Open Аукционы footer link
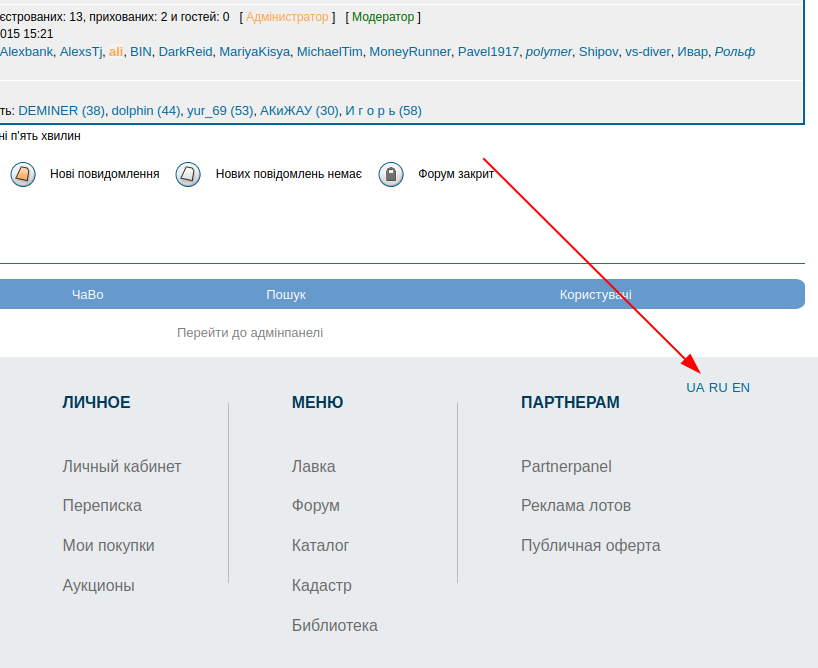 [98, 586]
